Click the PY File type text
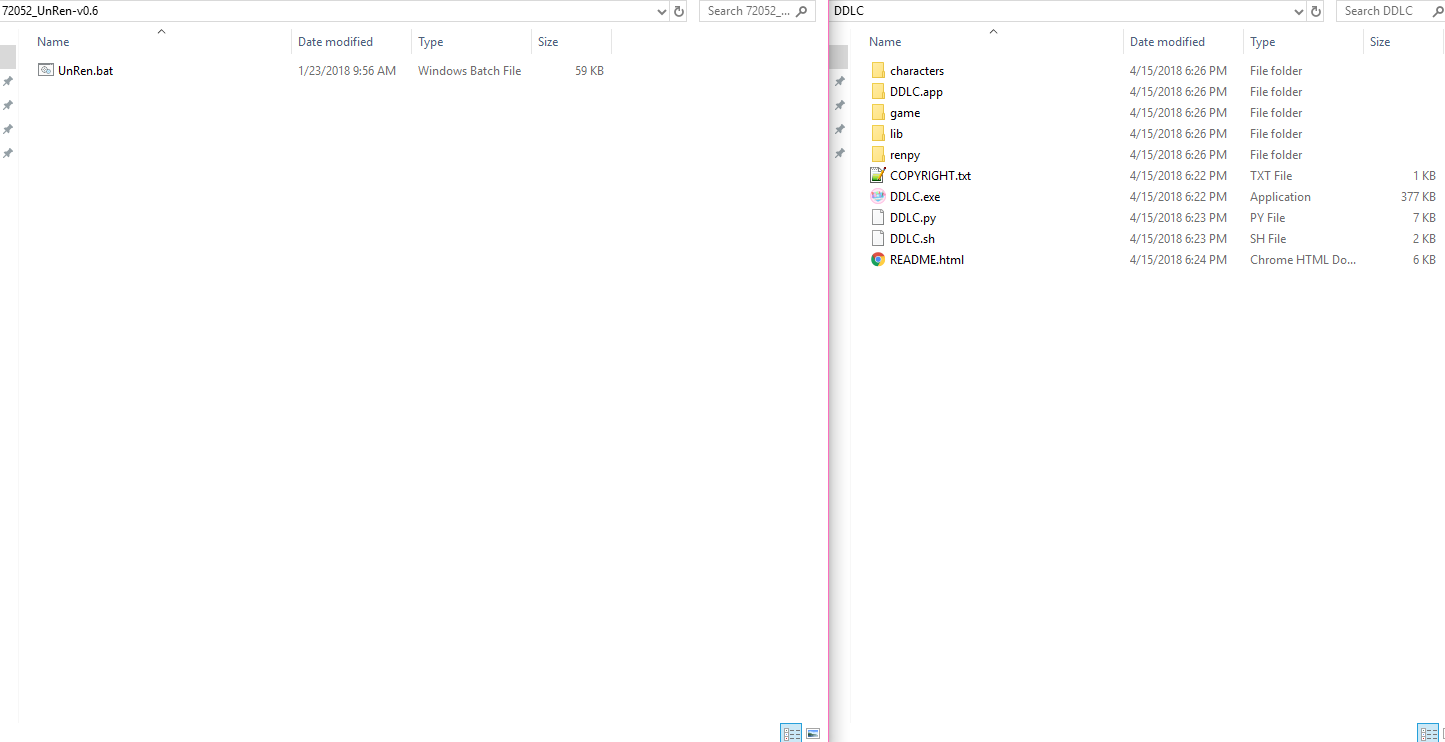 [1268, 218]
